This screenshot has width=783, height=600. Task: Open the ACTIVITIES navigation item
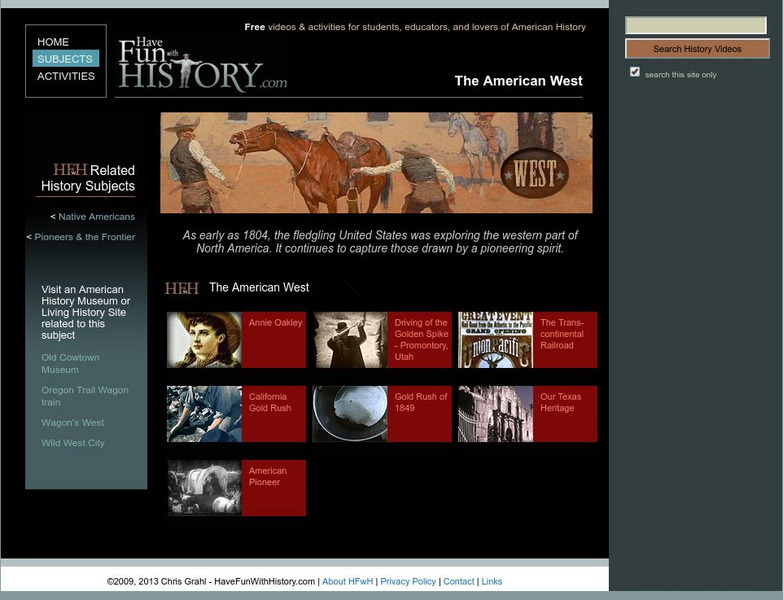click(x=66, y=76)
